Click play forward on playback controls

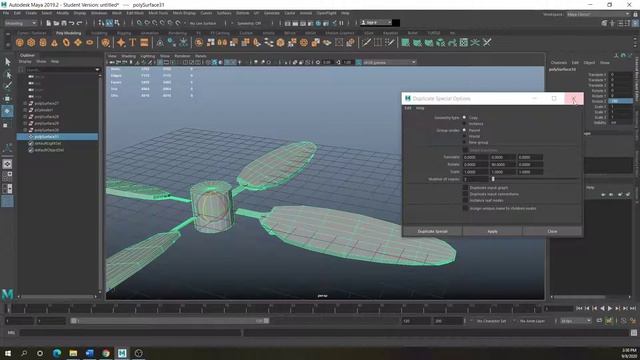610,309
